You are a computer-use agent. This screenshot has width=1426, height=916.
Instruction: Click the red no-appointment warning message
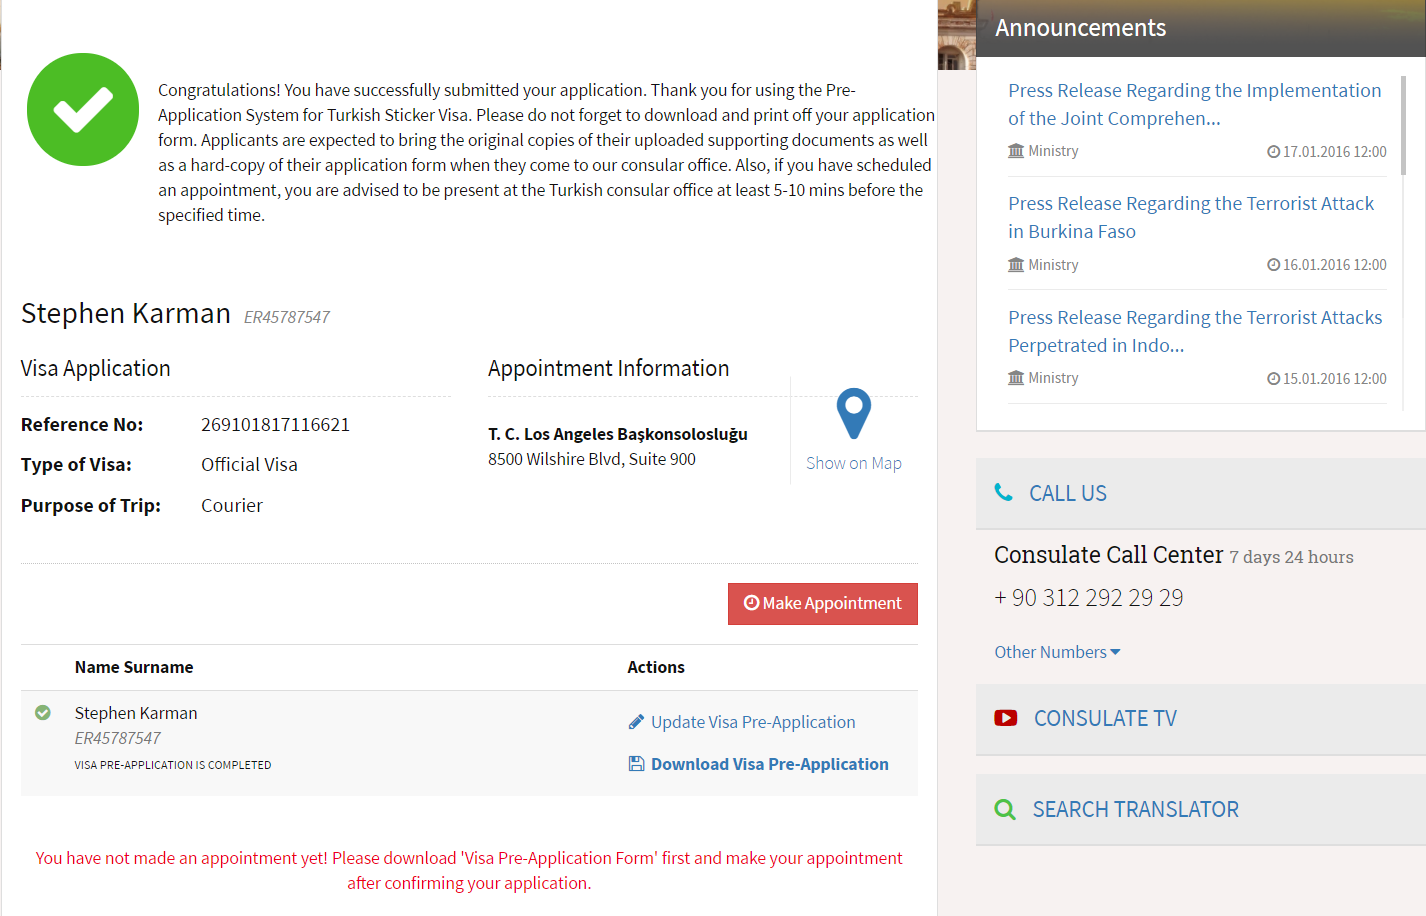[469, 871]
